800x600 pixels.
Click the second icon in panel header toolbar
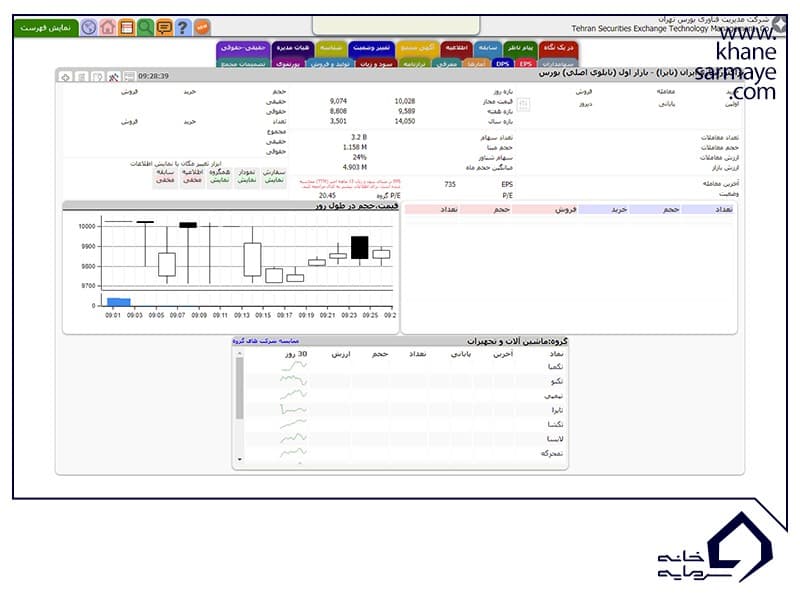pos(81,77)
